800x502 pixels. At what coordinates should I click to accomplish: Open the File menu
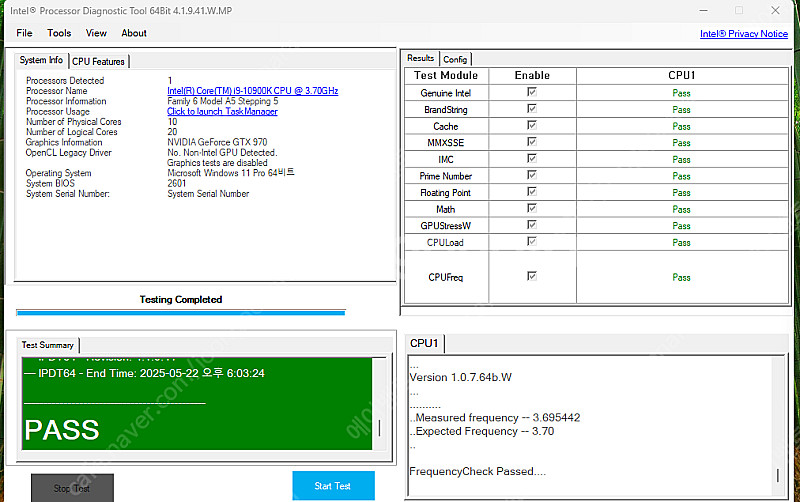click(24, 33)
